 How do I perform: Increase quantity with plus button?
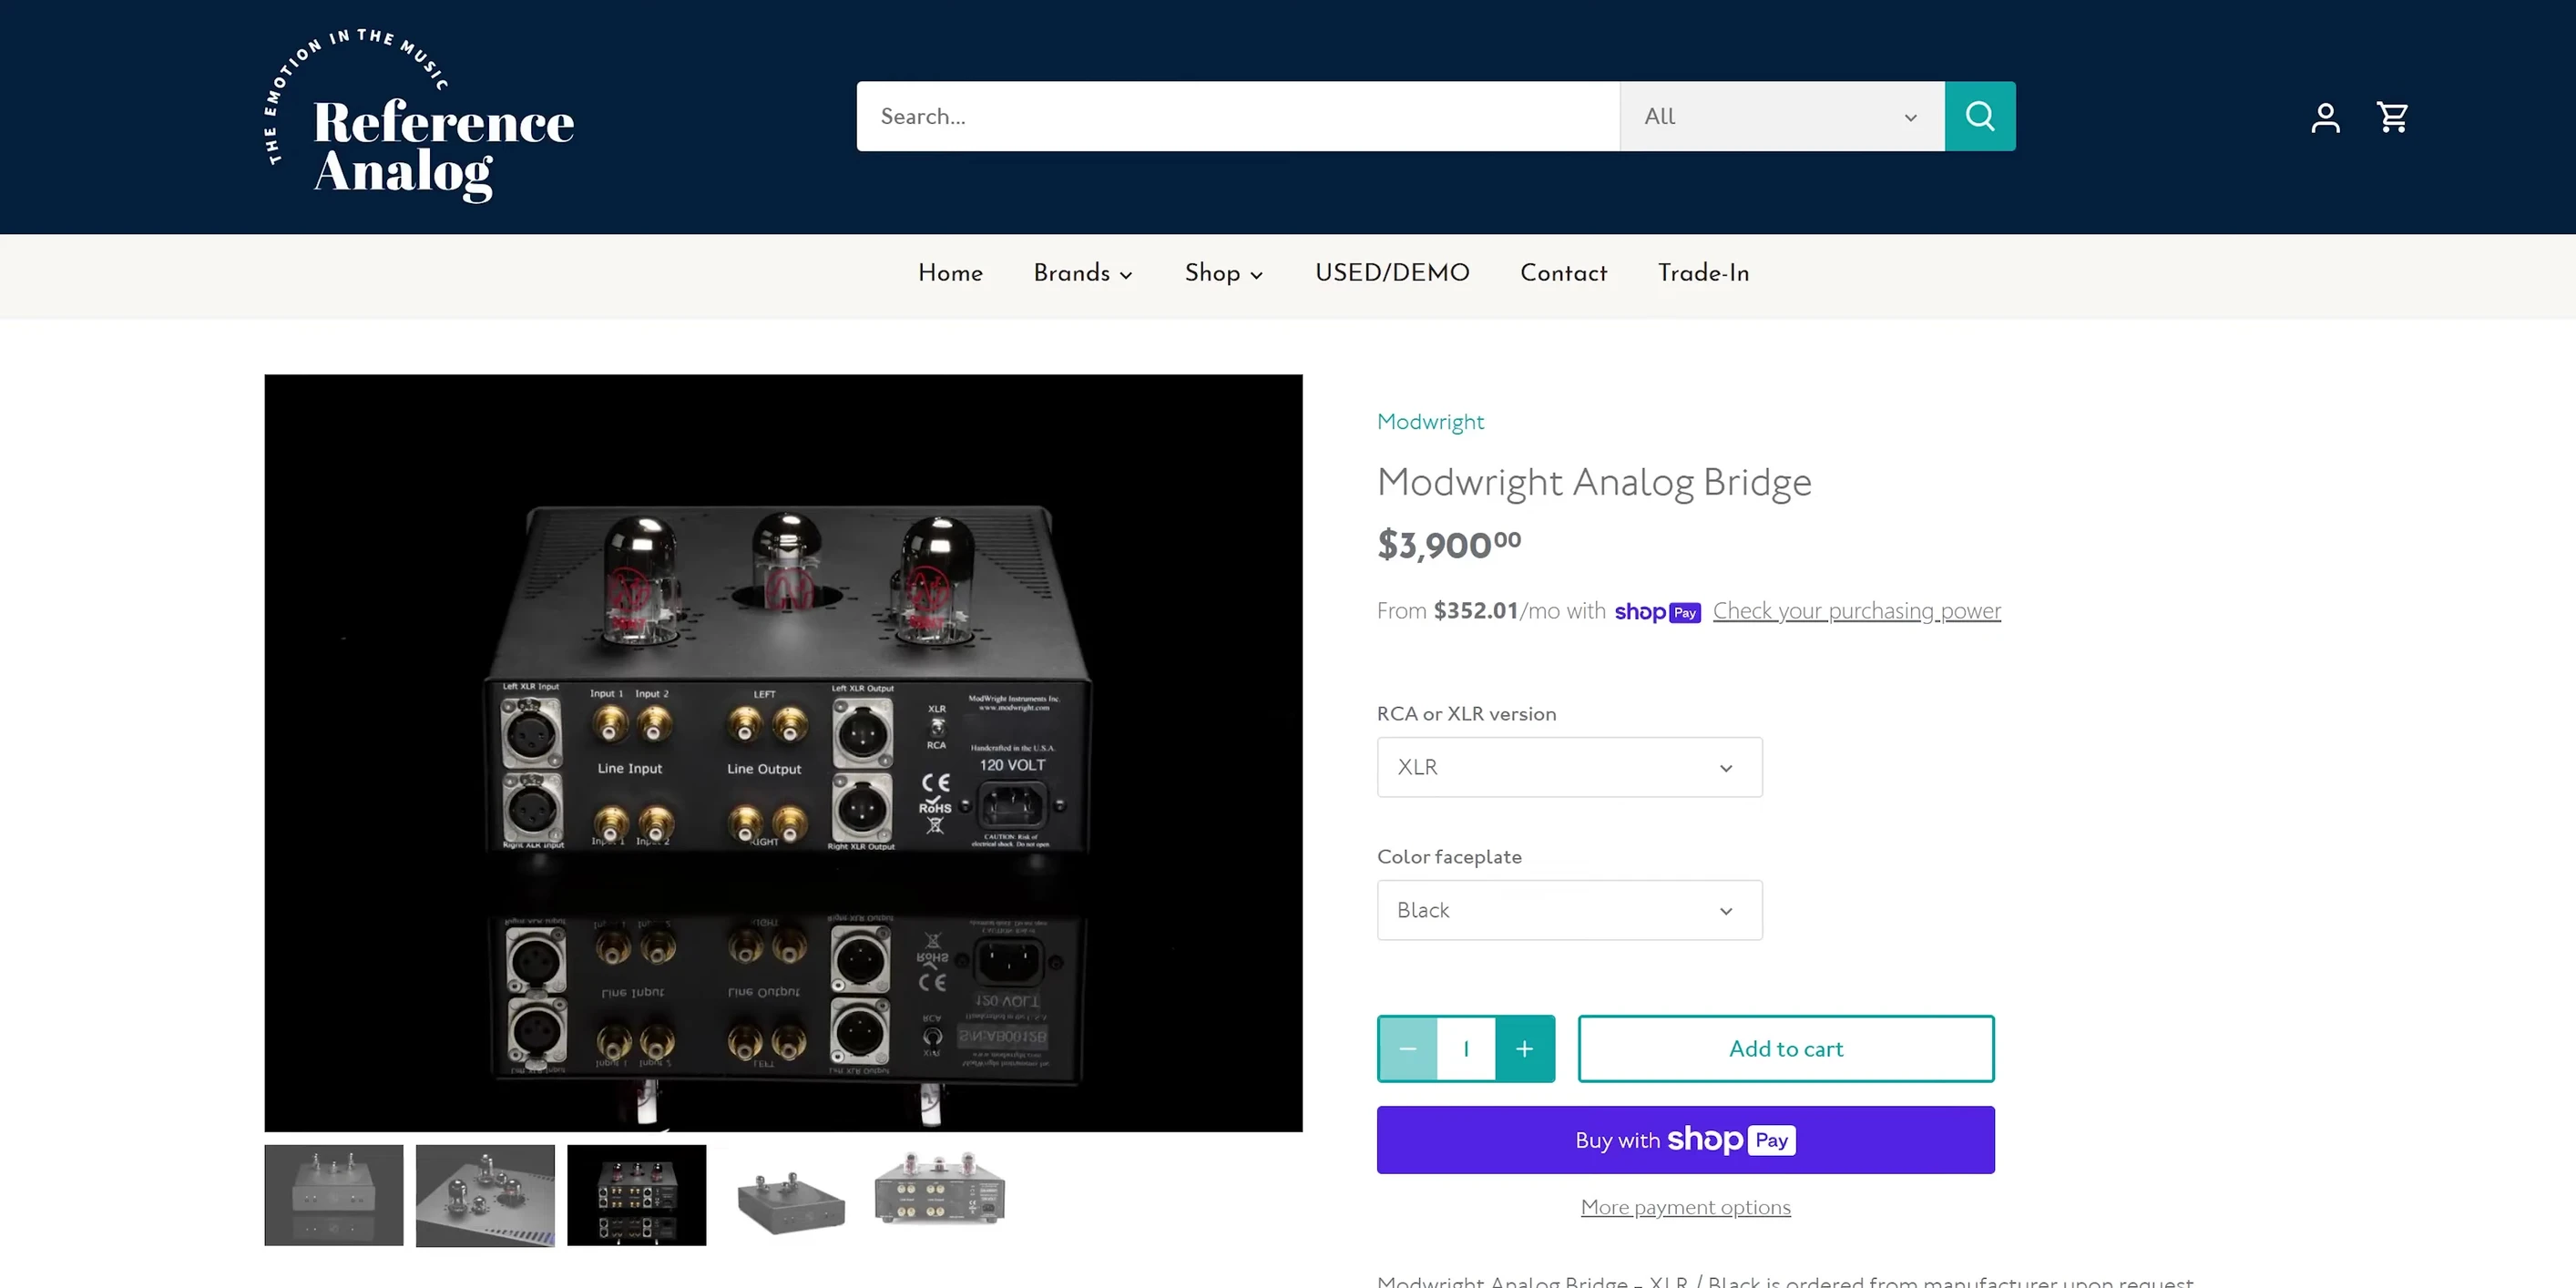tap(1524, 1049)
